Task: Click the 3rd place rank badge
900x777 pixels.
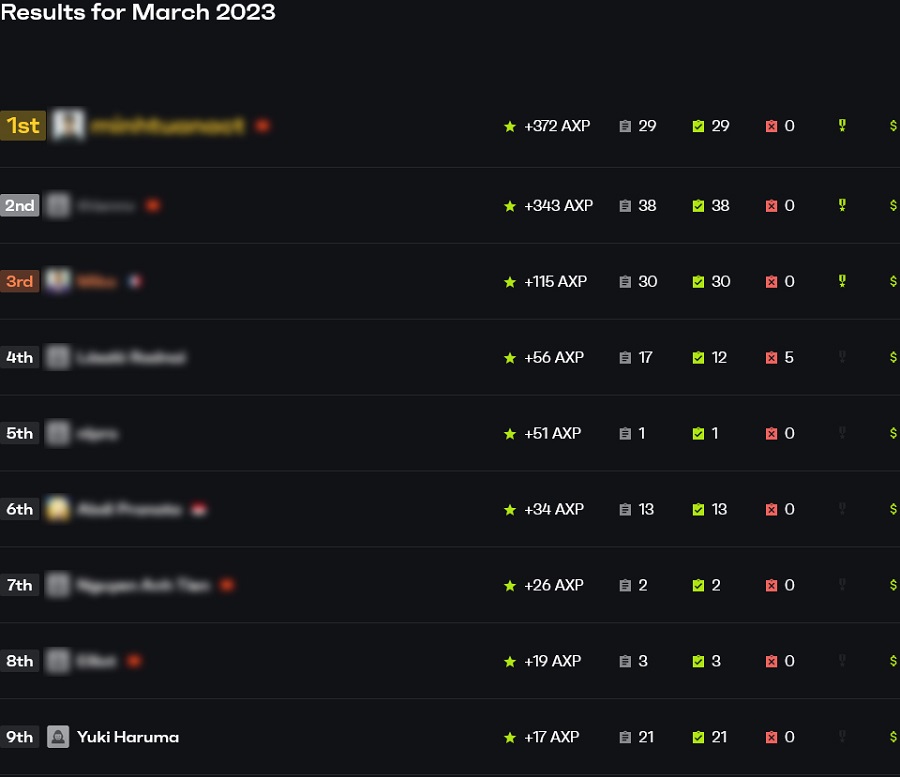Action: coord(19,282)
